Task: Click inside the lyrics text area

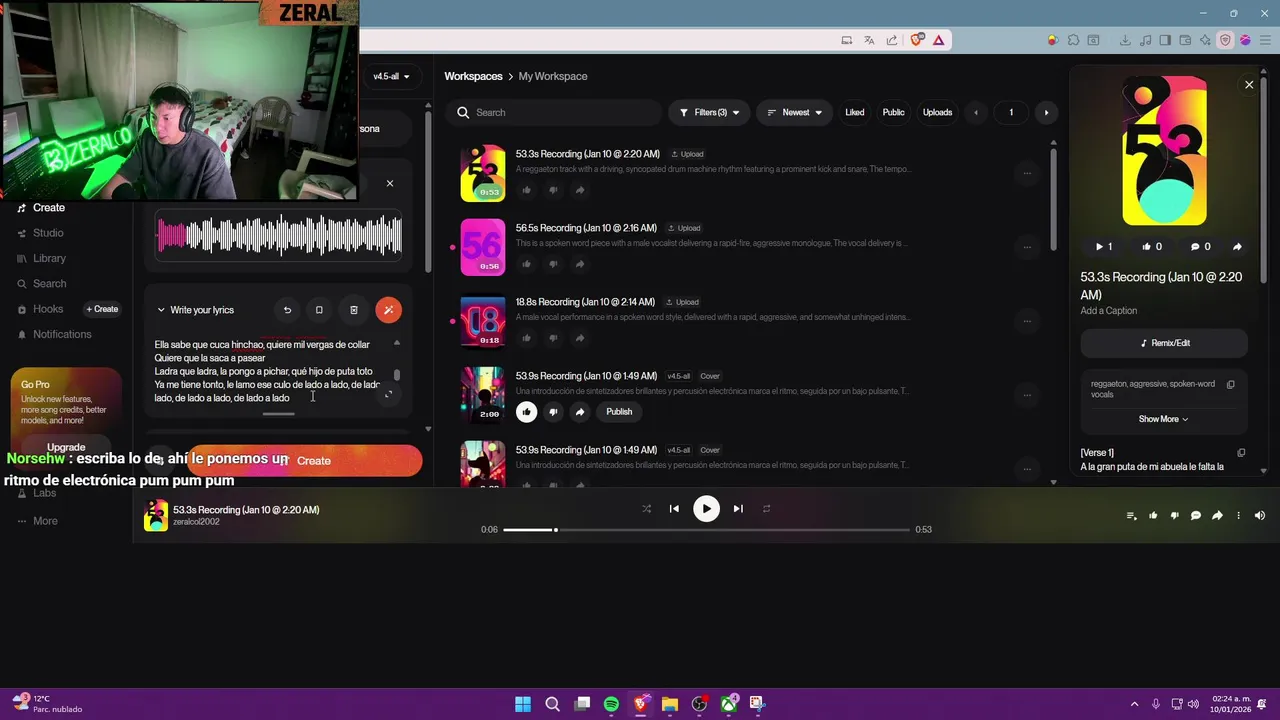Action: pyautogui.click(x=268, y=371)
